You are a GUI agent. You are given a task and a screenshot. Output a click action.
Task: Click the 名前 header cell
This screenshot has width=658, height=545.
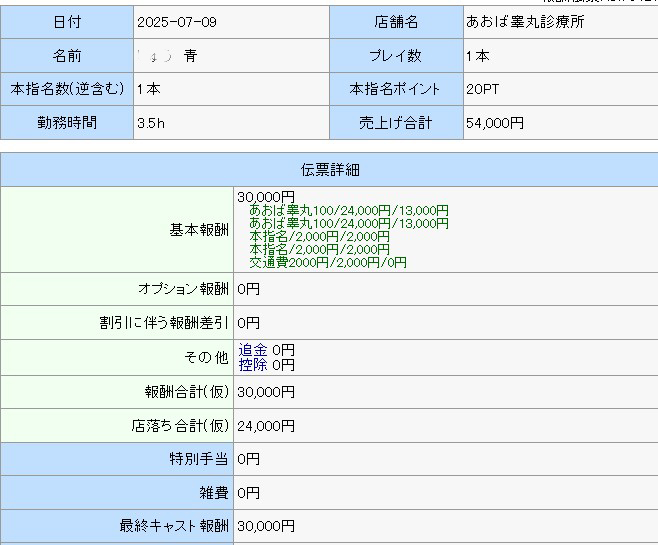coord(67,55)
